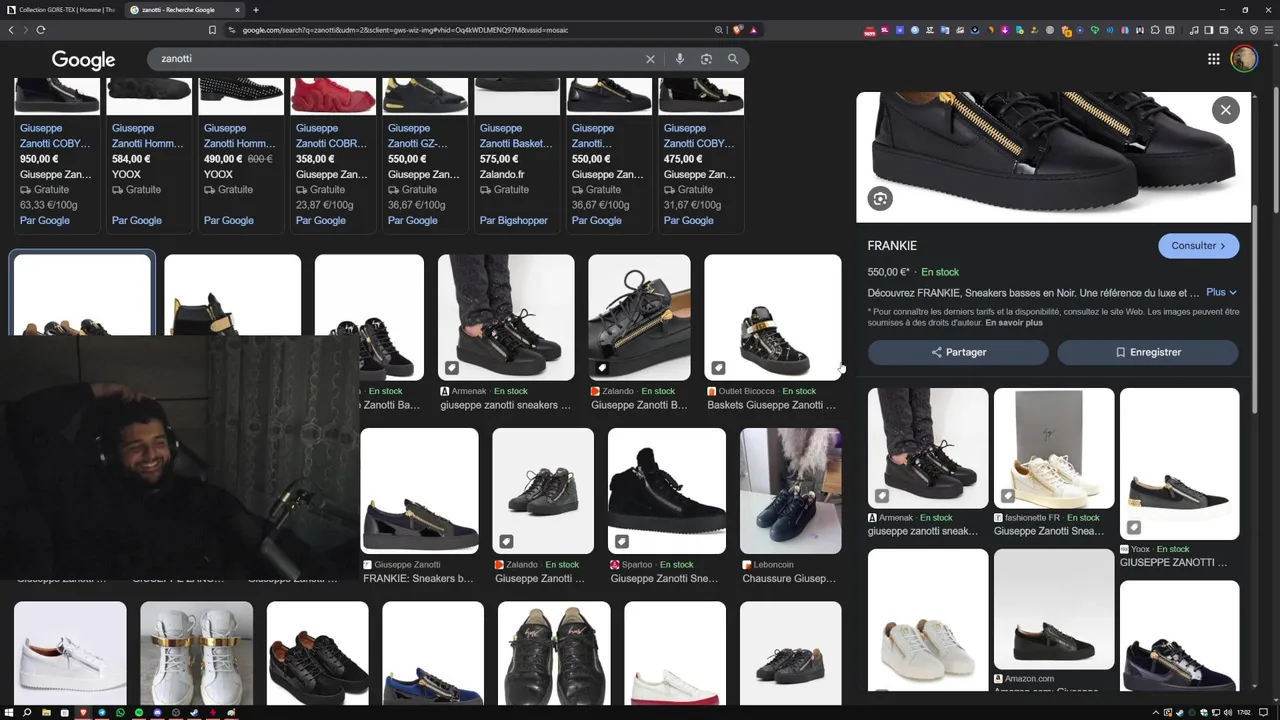Screen dimensions: 1280x720
Task: Open the Google account avatar menu
Action: point(1244,59)
